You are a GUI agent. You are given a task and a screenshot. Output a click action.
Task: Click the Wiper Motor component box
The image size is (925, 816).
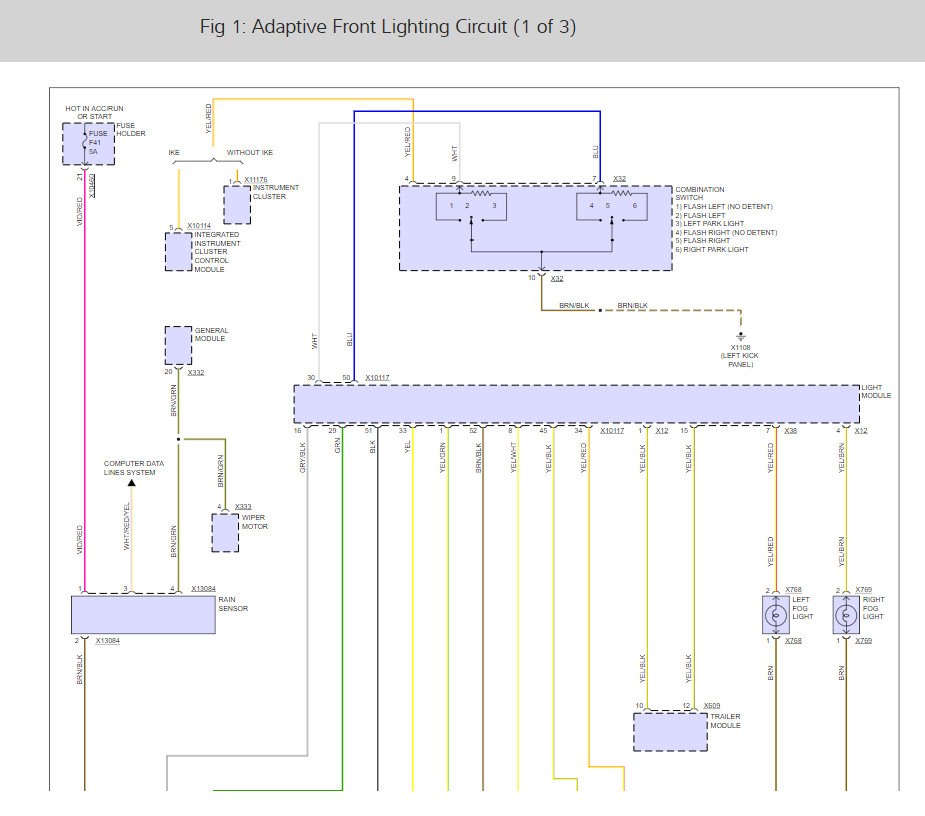(225, 533)
